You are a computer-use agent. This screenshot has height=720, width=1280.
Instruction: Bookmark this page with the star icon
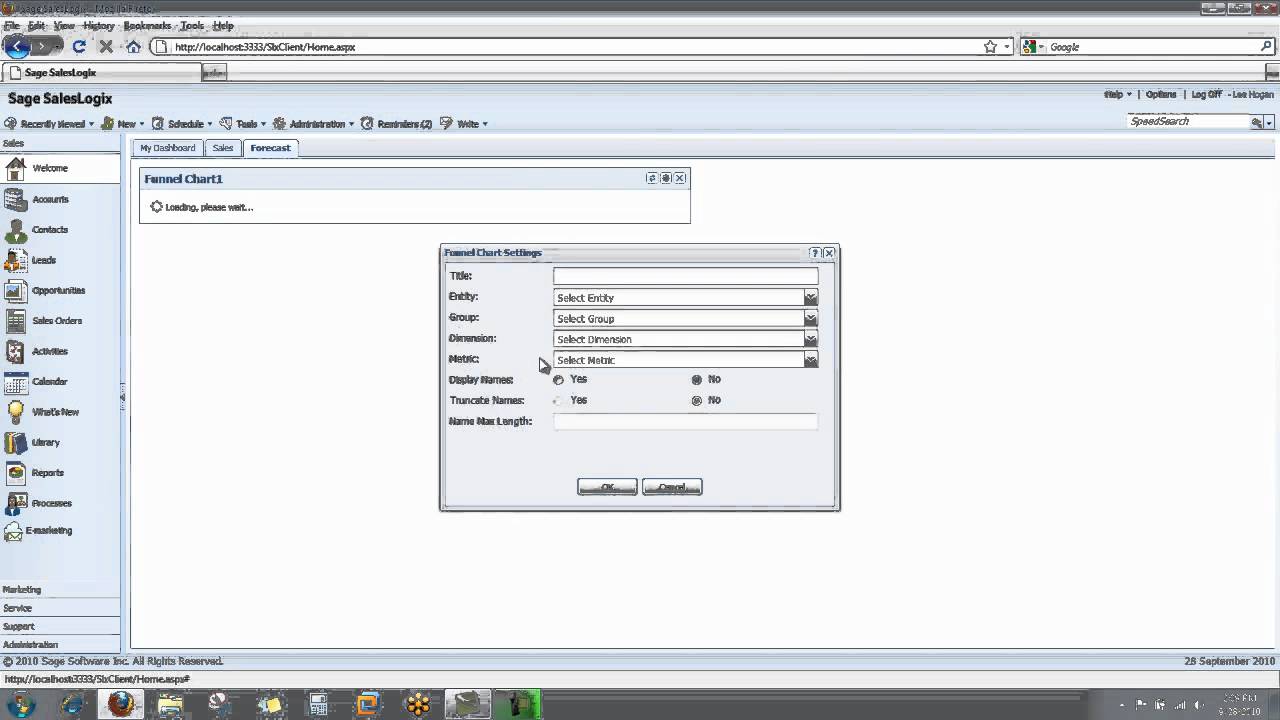tap(990, 47)
